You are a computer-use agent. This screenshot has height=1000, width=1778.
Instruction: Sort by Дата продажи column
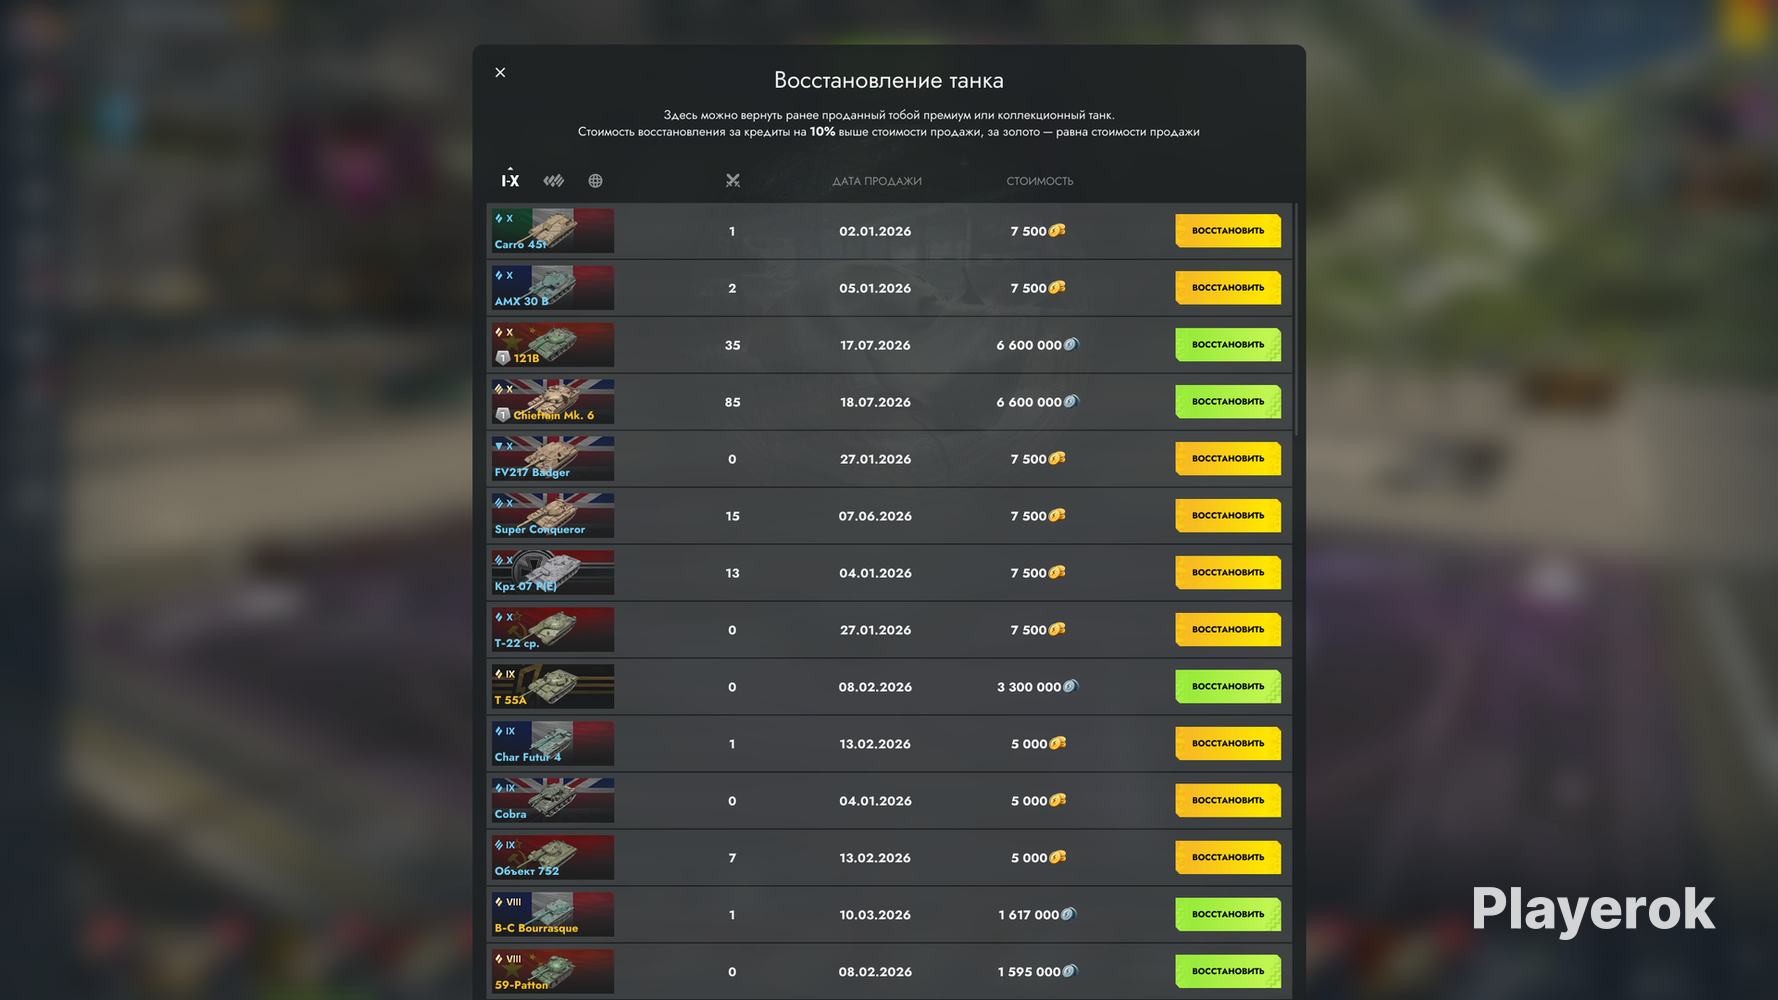pyautogui.click(x=877, y=181)
